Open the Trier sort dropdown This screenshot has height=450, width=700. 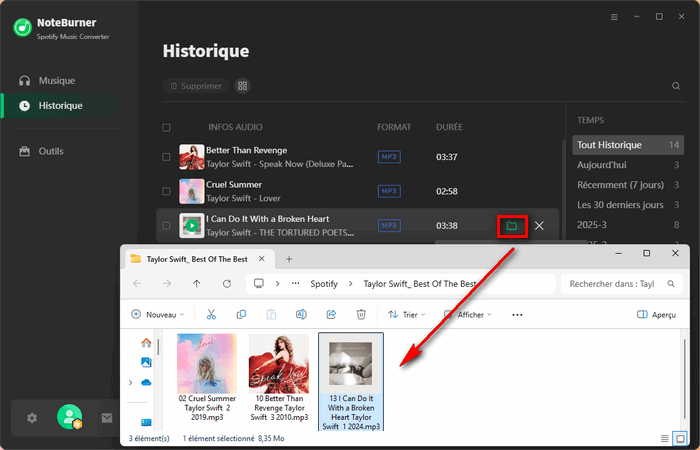tap(407, 315)
